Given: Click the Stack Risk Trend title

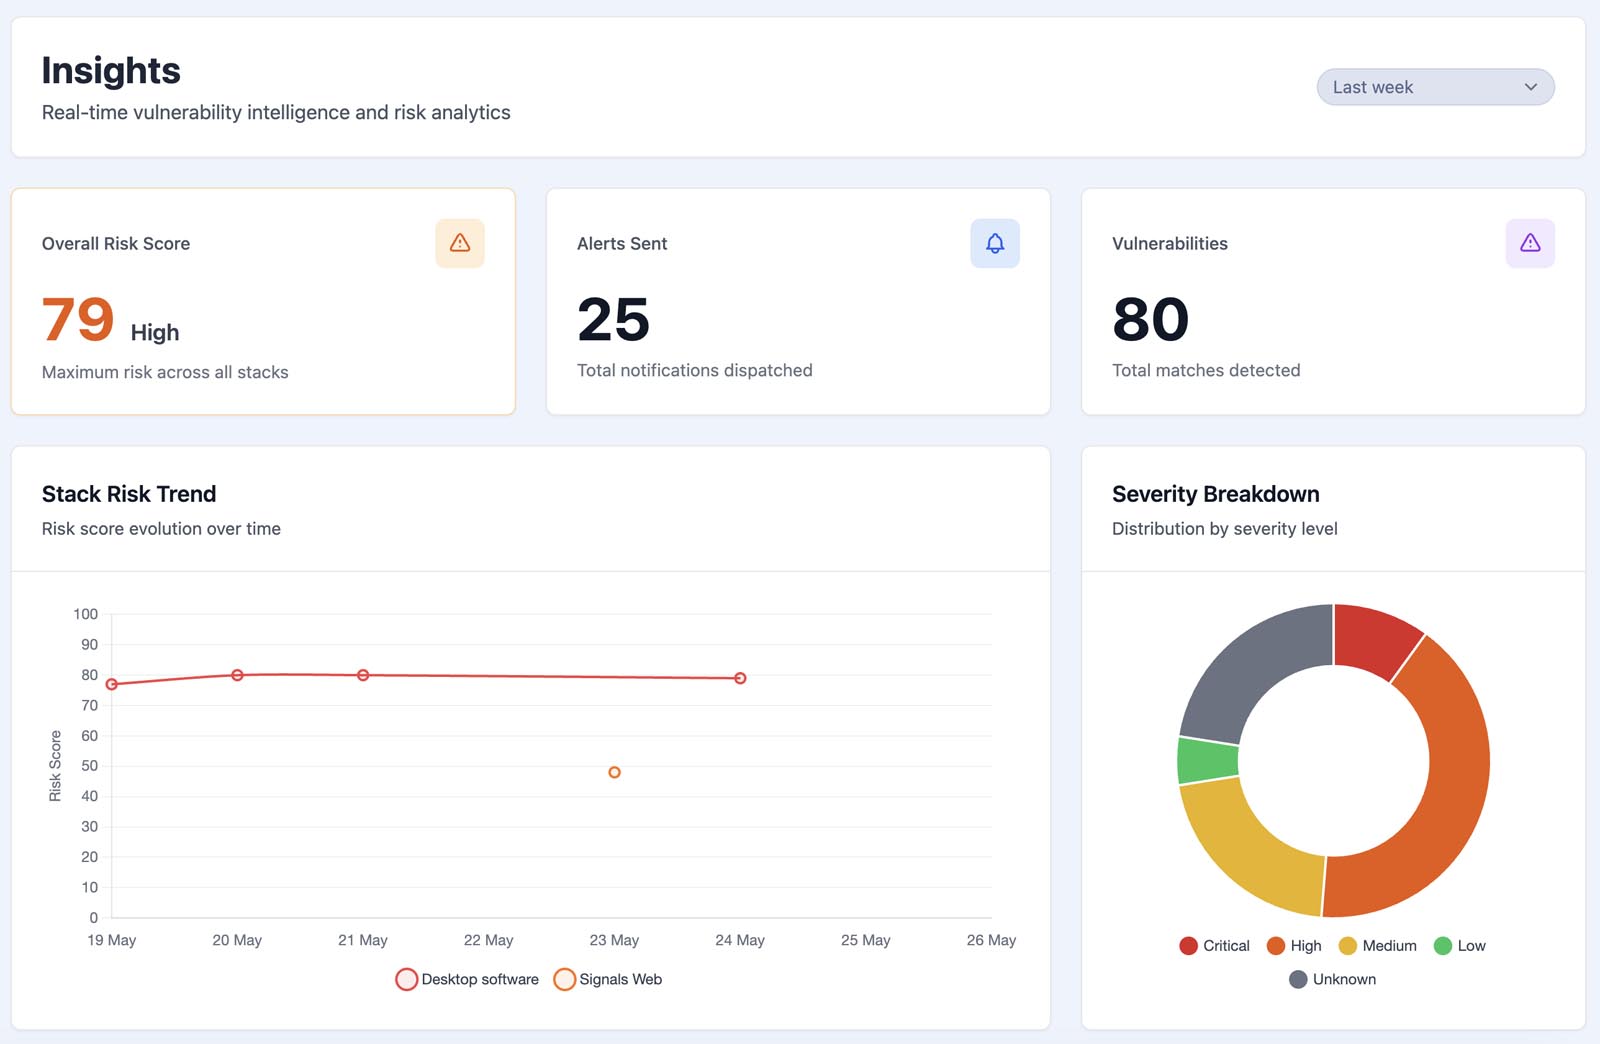Looking at the screenshot, I should [129, 494].
